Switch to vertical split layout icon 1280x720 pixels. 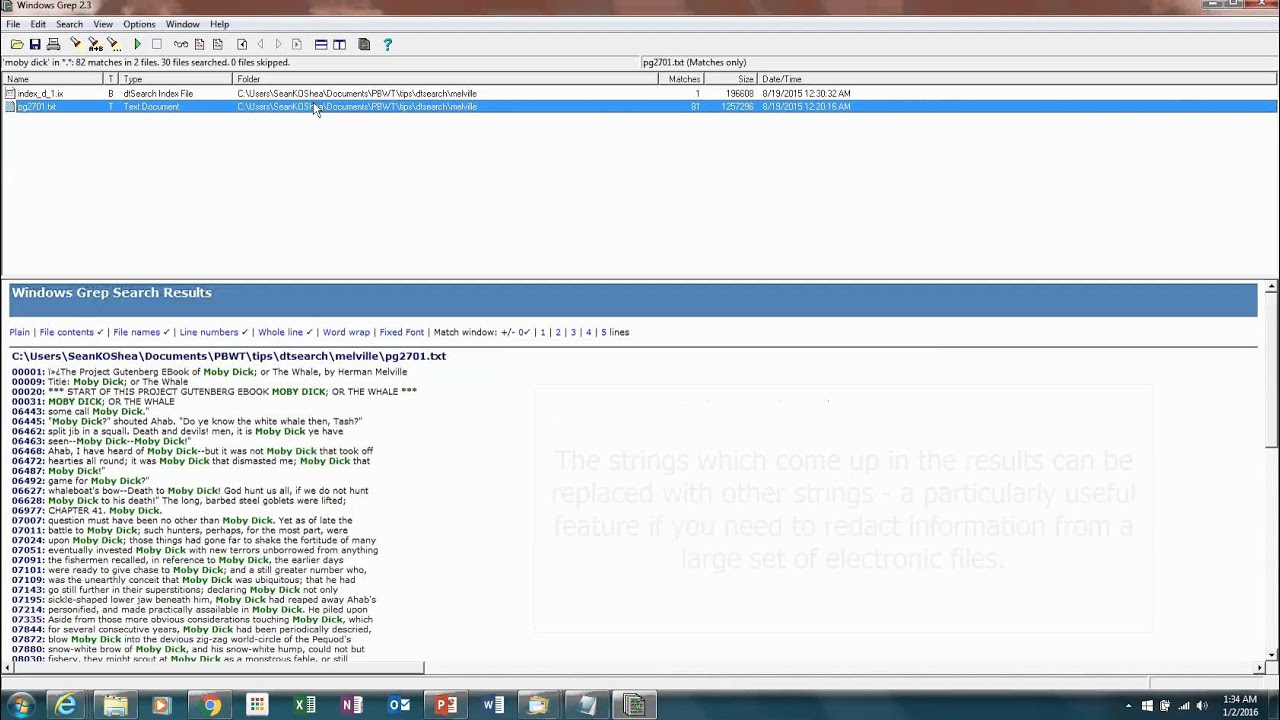[340, 44]
